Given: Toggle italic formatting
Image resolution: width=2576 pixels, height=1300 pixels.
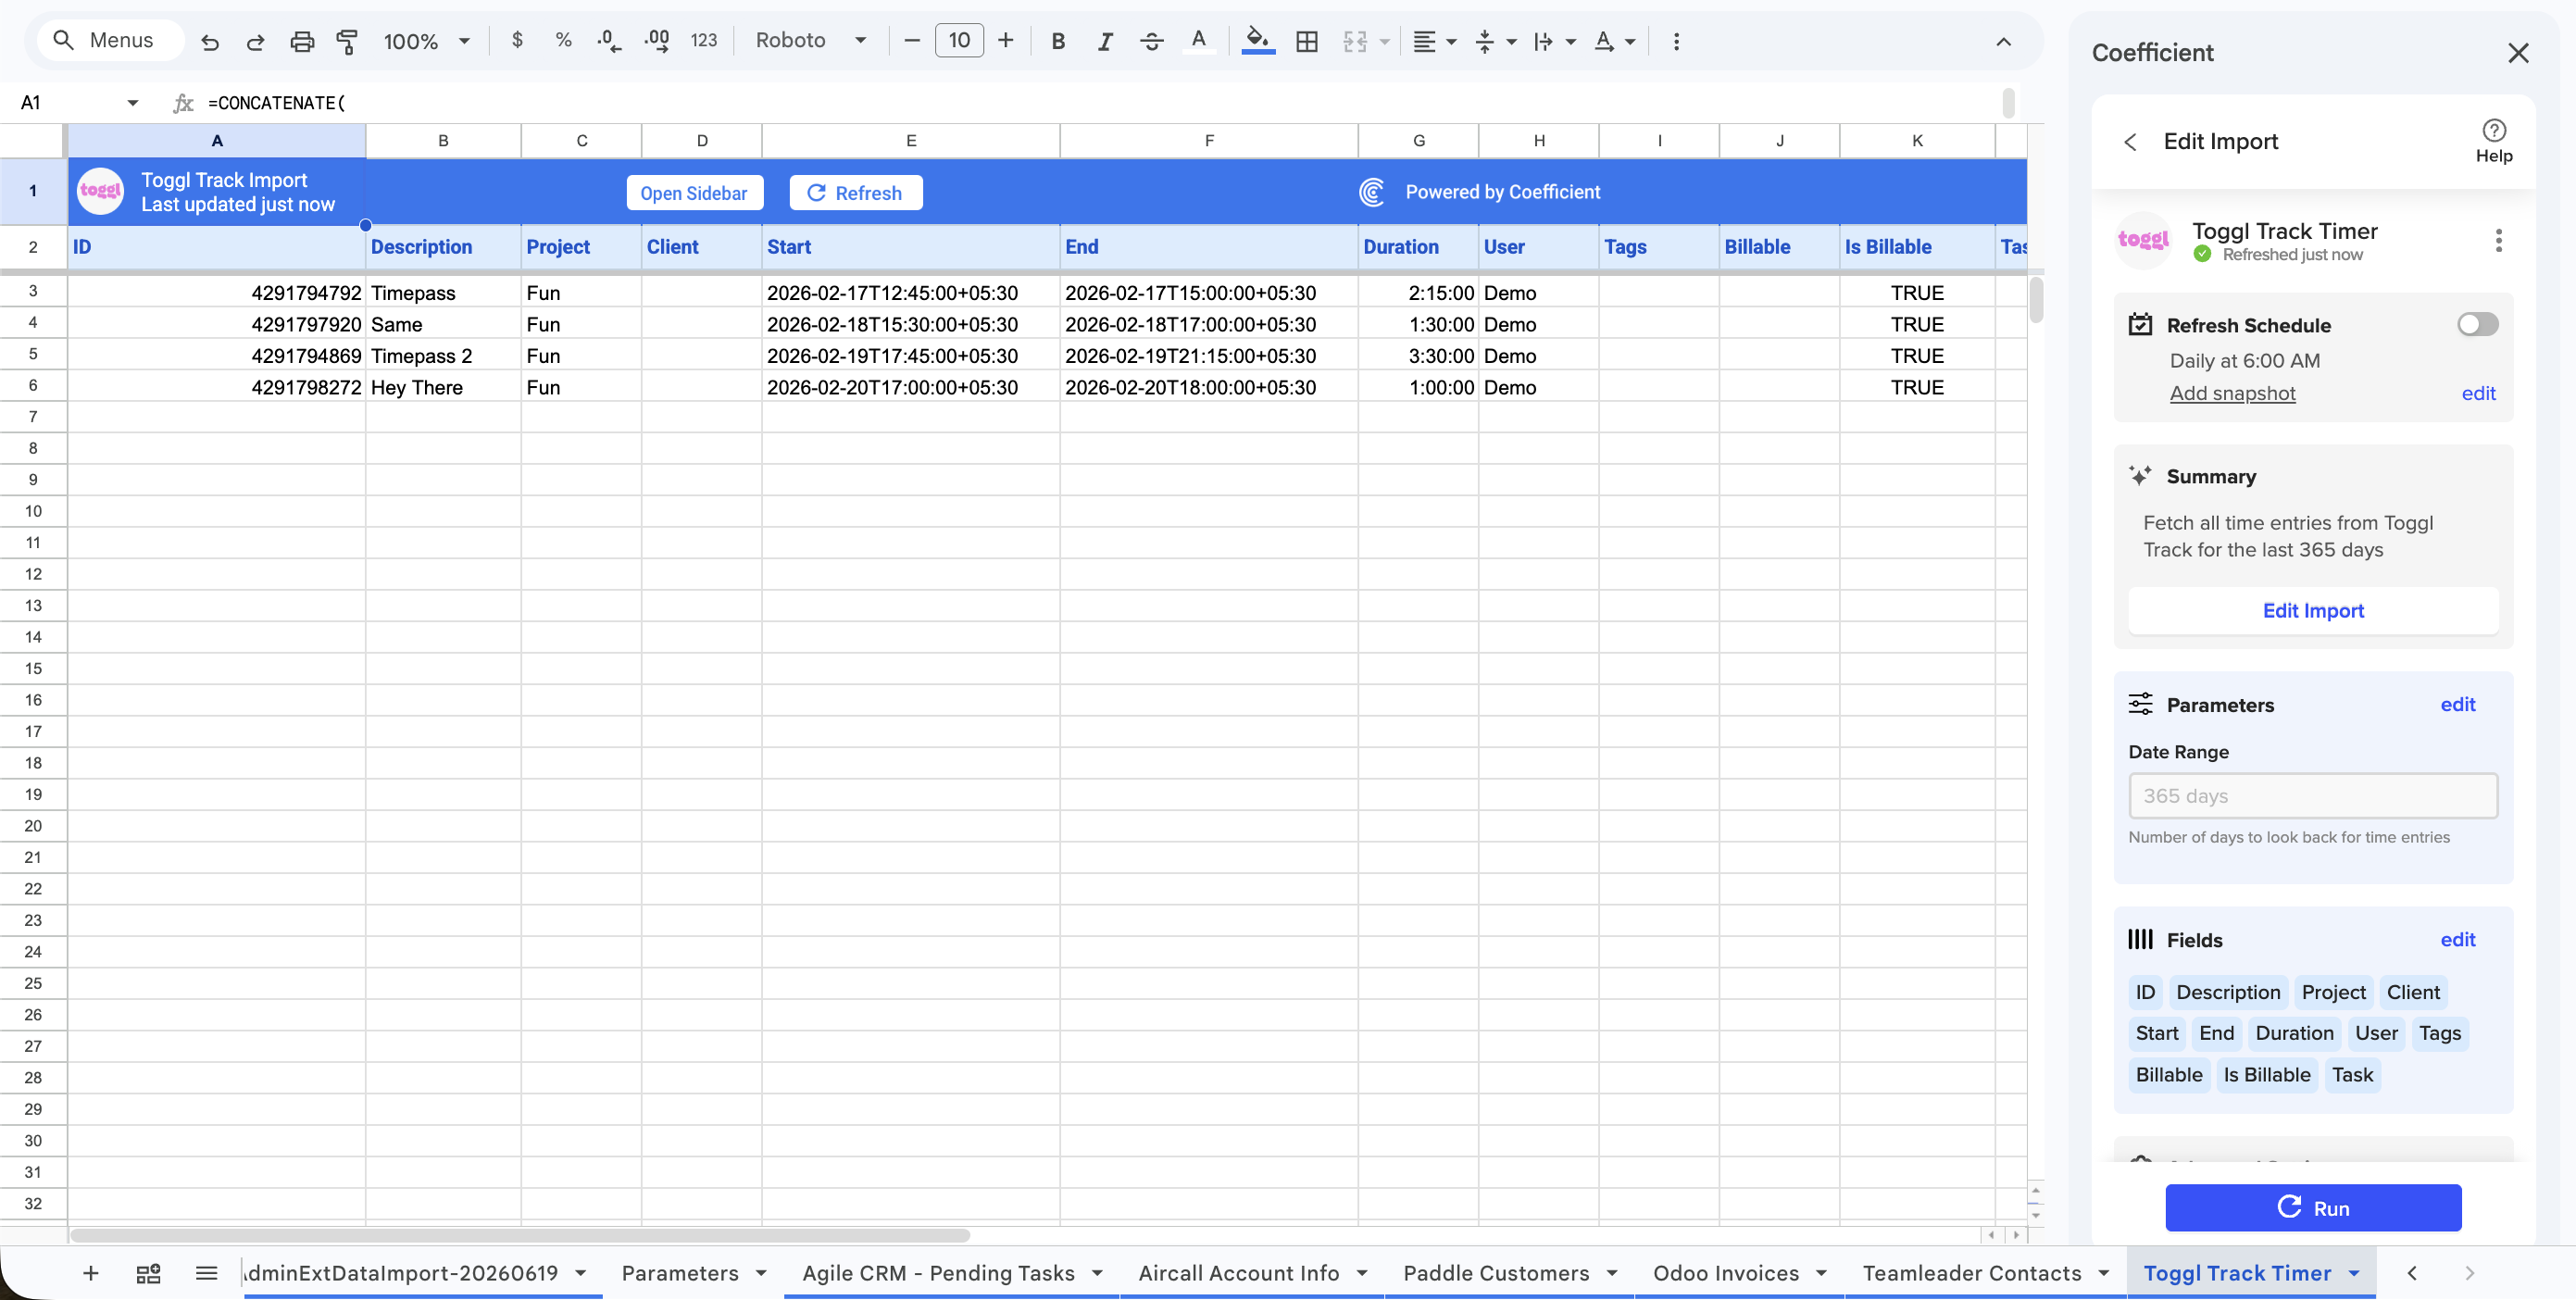Looking at the screenshot, I should 1104,41.
